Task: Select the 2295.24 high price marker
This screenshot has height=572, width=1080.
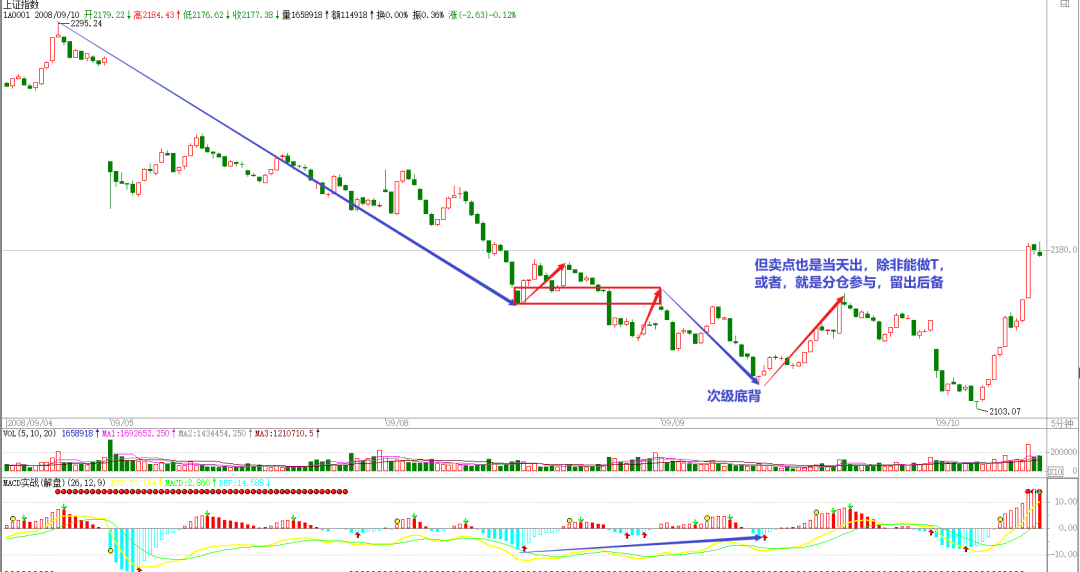Action: click(x=83, y=22)
